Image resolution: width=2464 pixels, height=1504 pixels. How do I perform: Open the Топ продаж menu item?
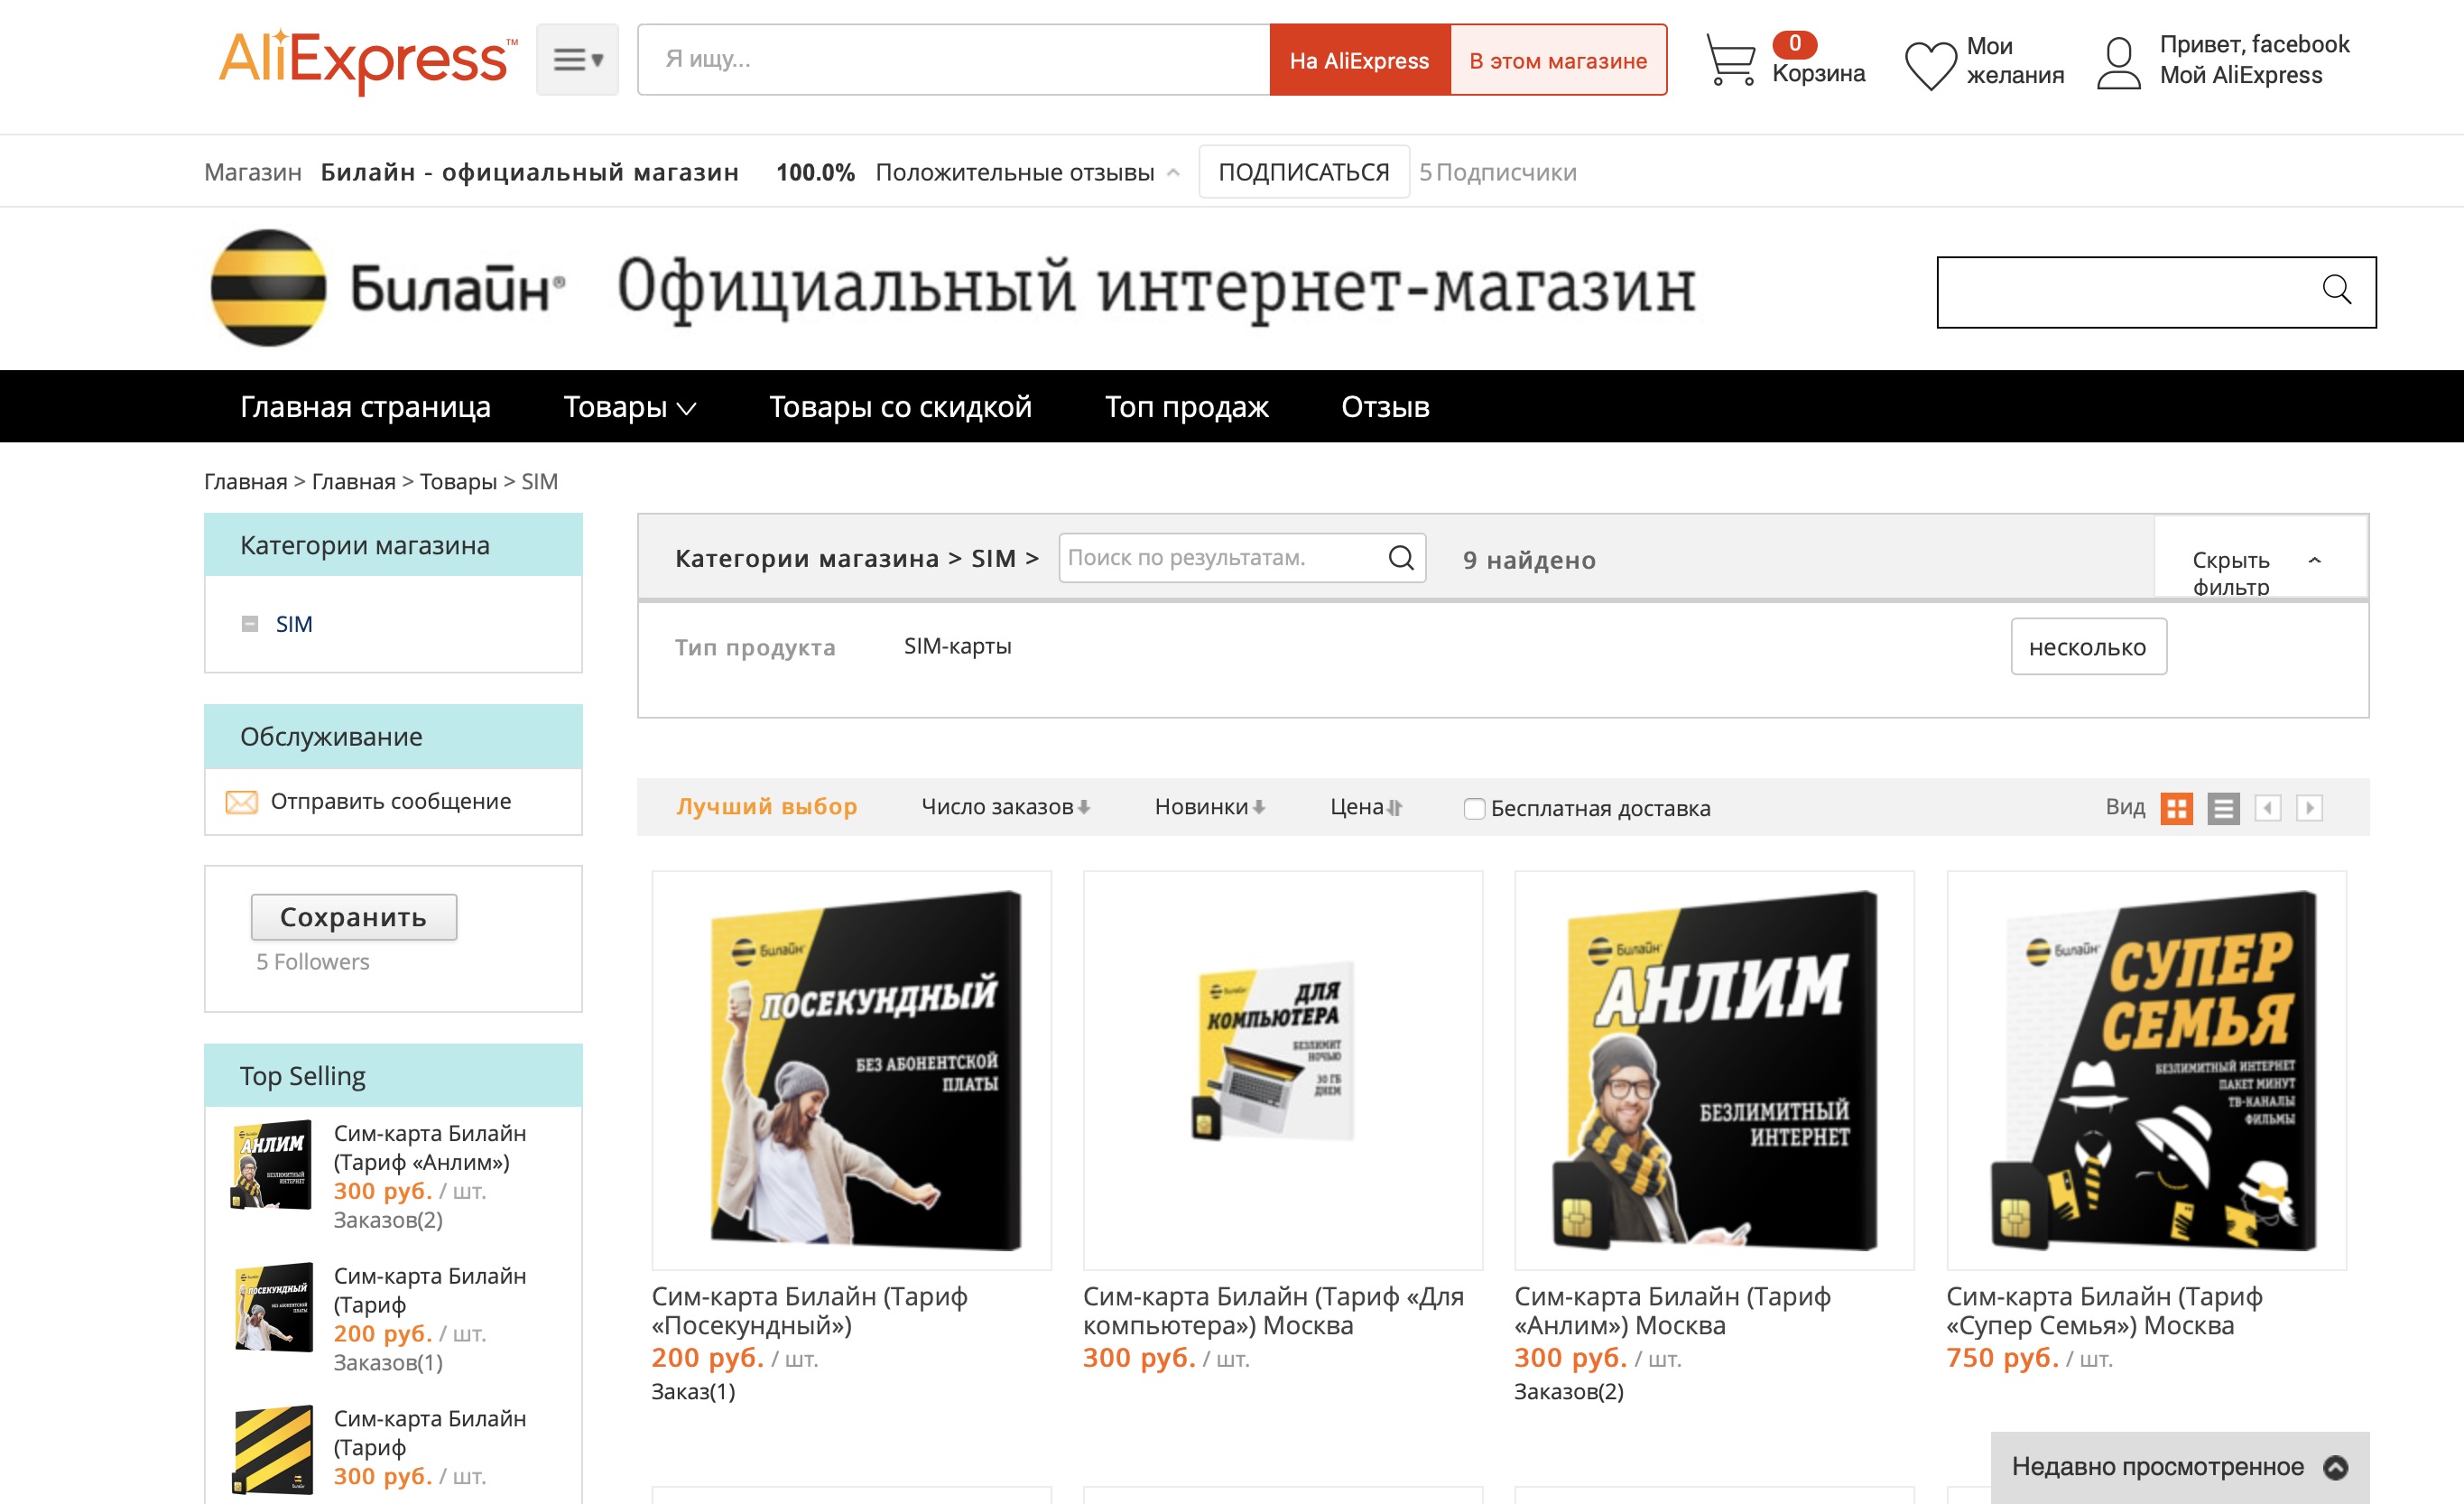[x=1186, y=407]
